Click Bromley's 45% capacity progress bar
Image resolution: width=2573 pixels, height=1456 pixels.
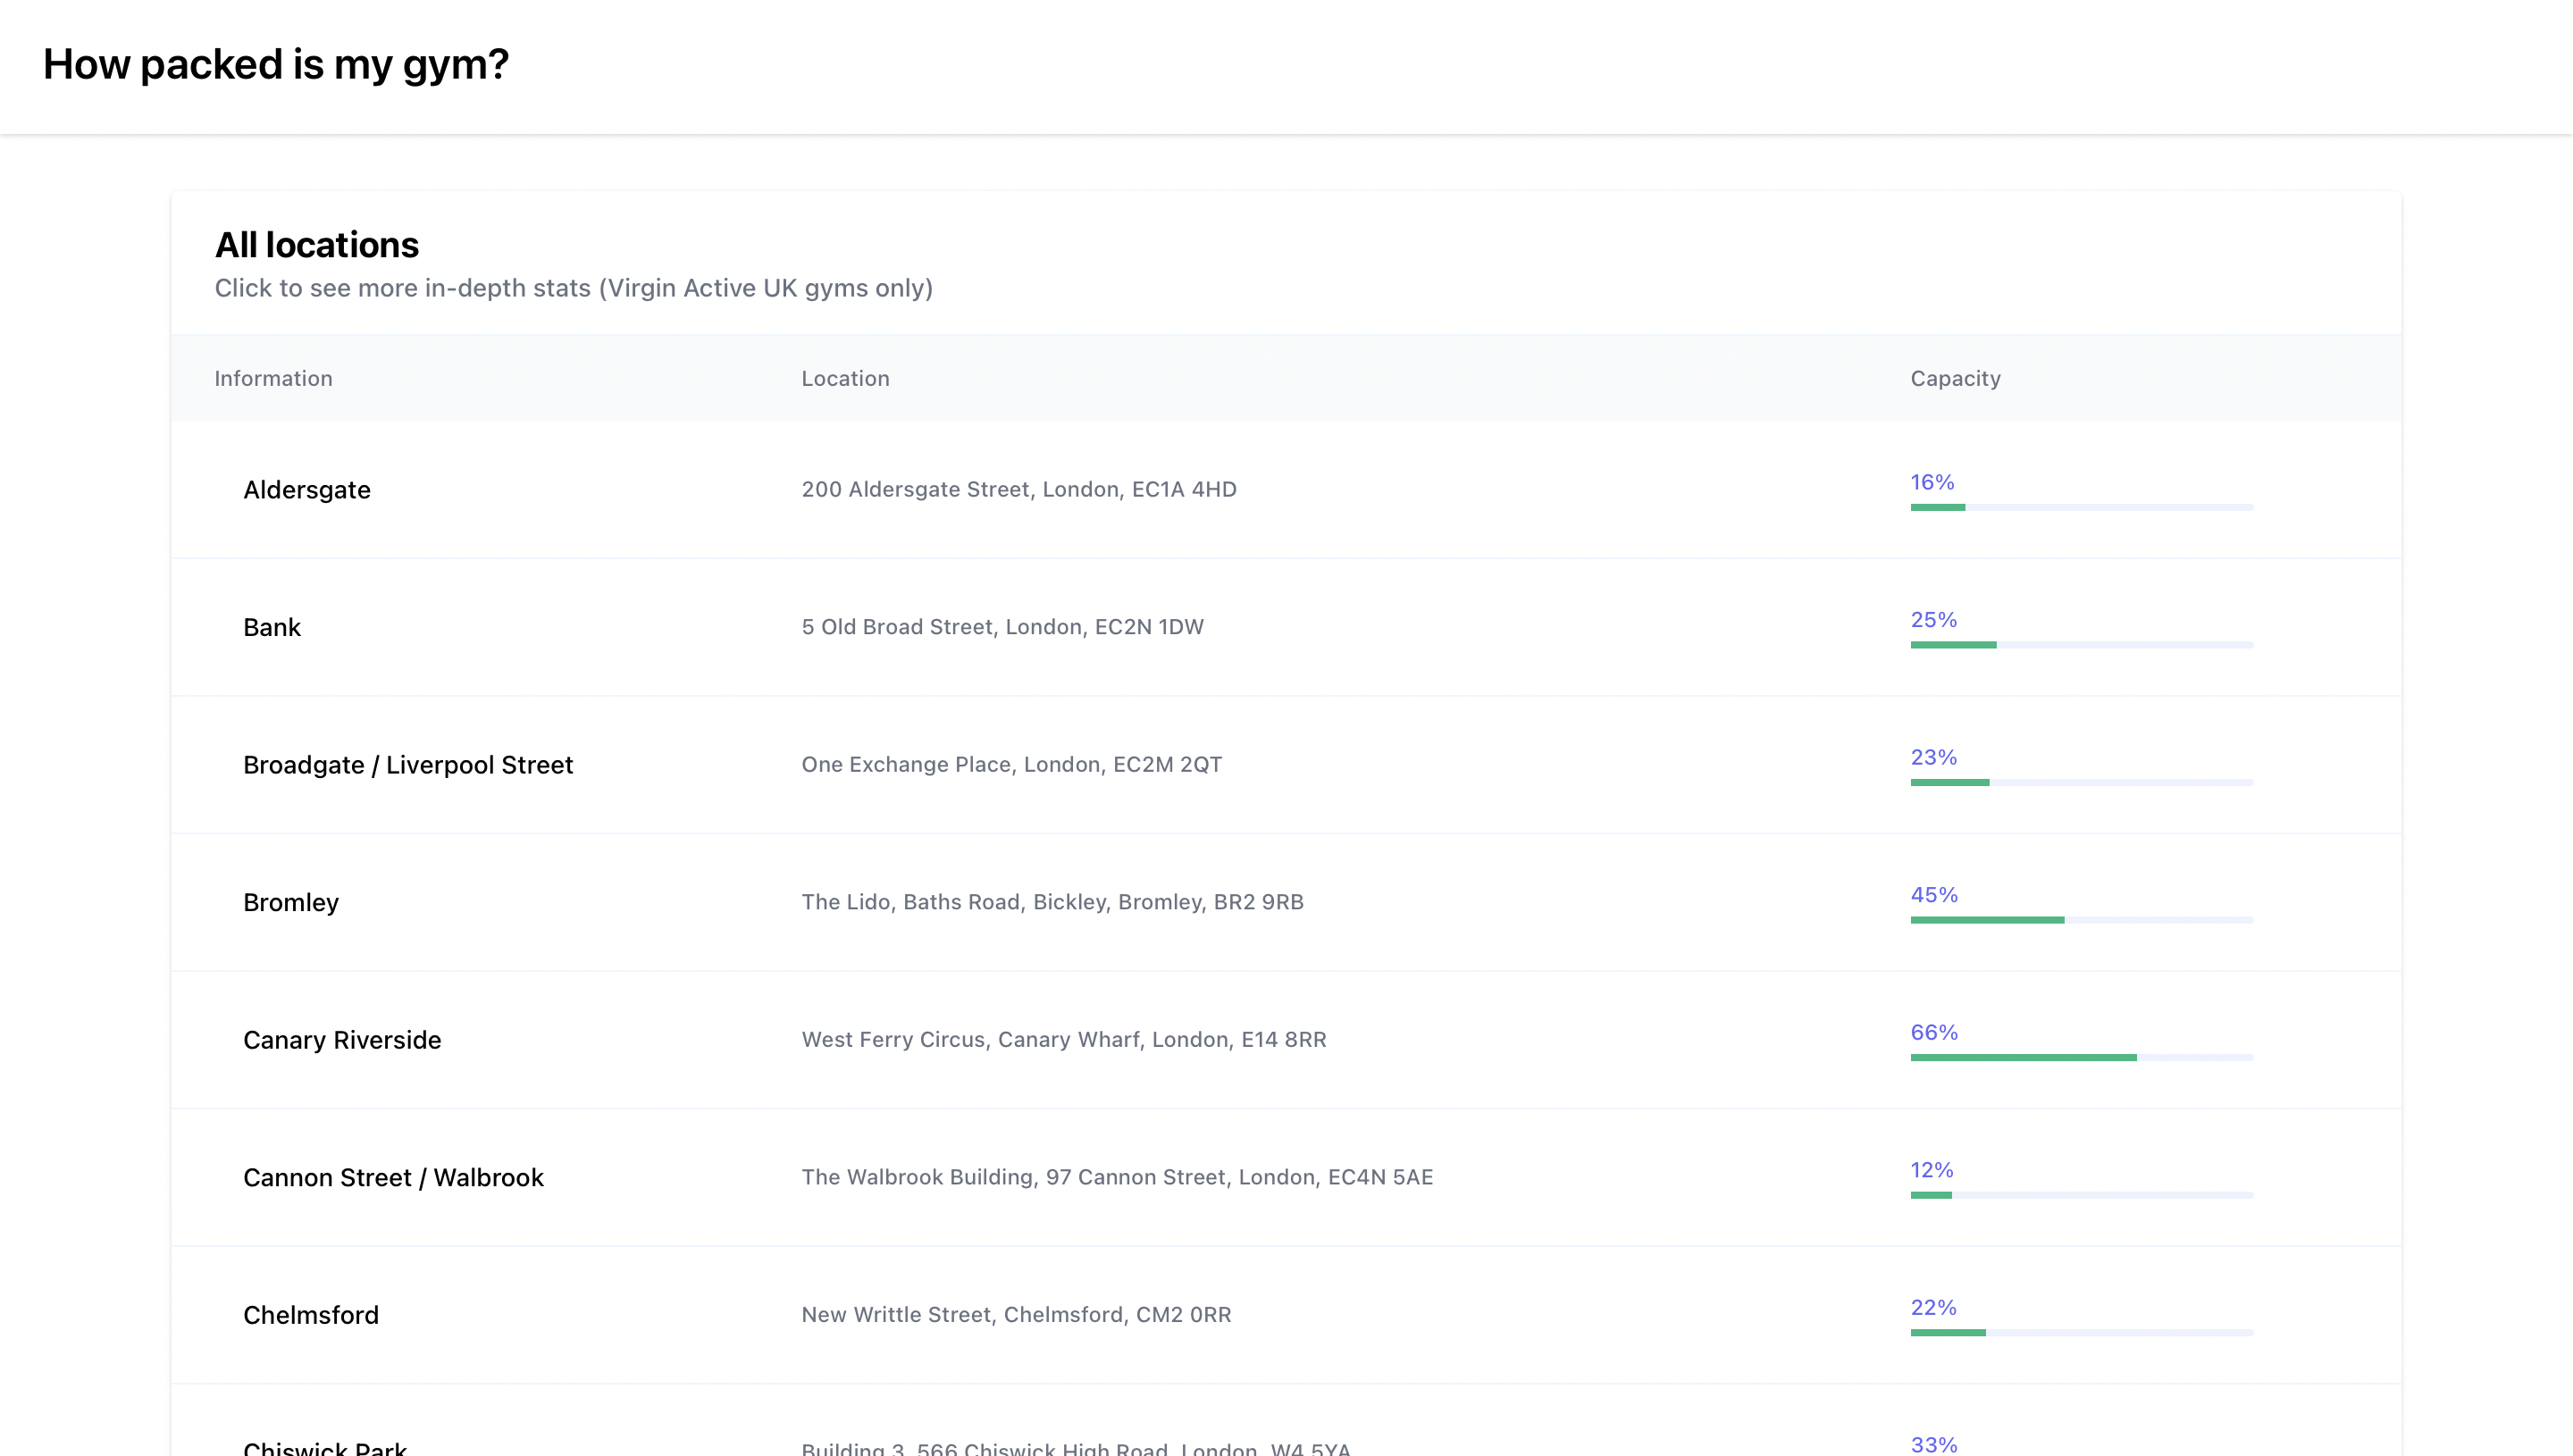(x=2081, y=920)
